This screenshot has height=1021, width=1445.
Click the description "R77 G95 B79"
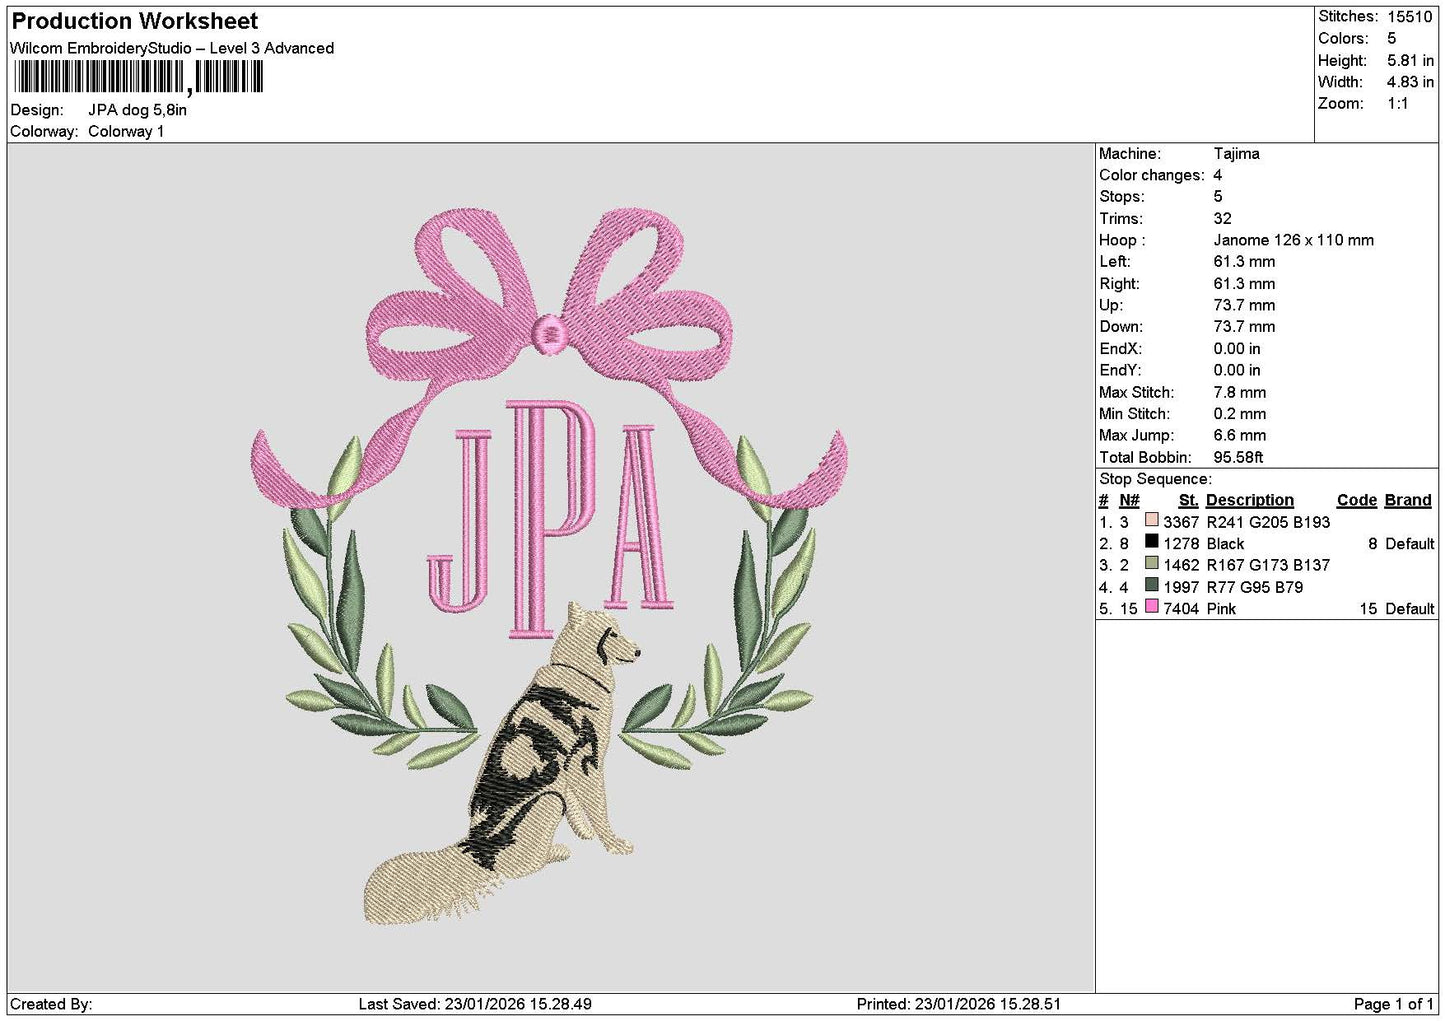click(x=1254, y=587)
